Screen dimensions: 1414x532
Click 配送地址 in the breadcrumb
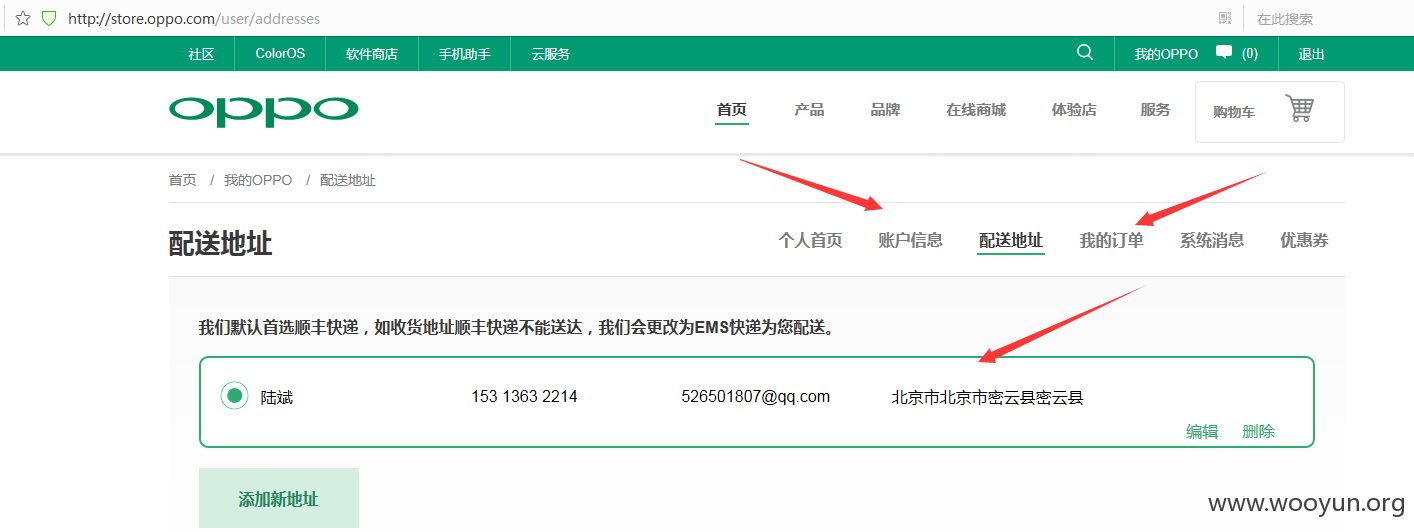348,180
